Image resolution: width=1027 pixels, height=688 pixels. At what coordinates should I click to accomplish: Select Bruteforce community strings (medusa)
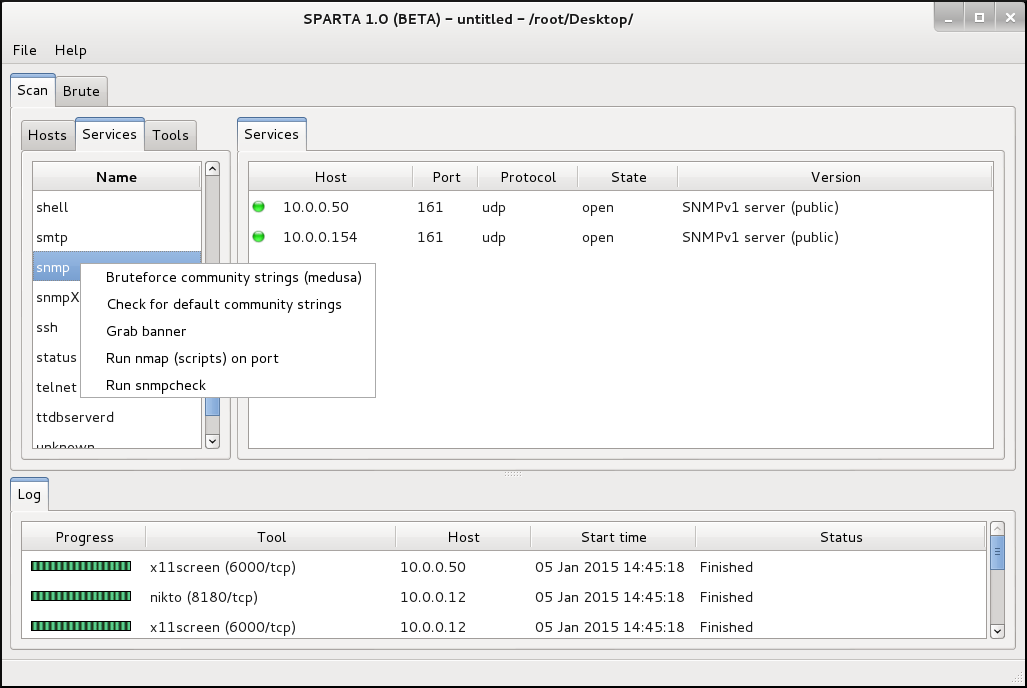point(233,277)
